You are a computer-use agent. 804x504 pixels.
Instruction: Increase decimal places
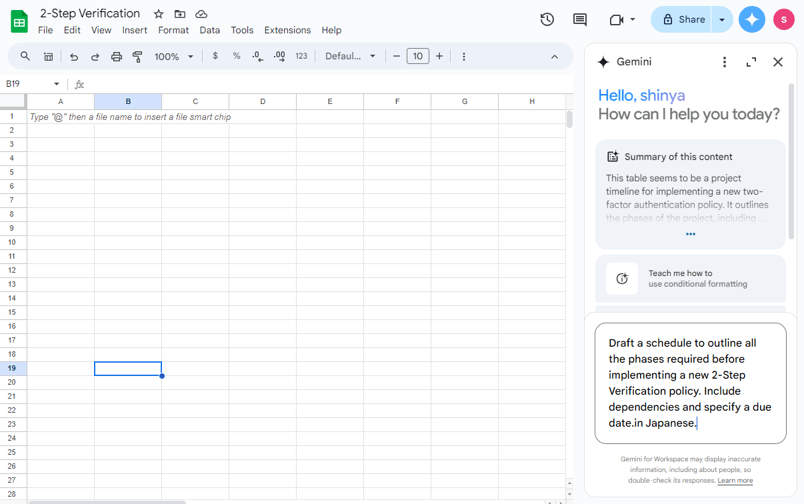279,56
